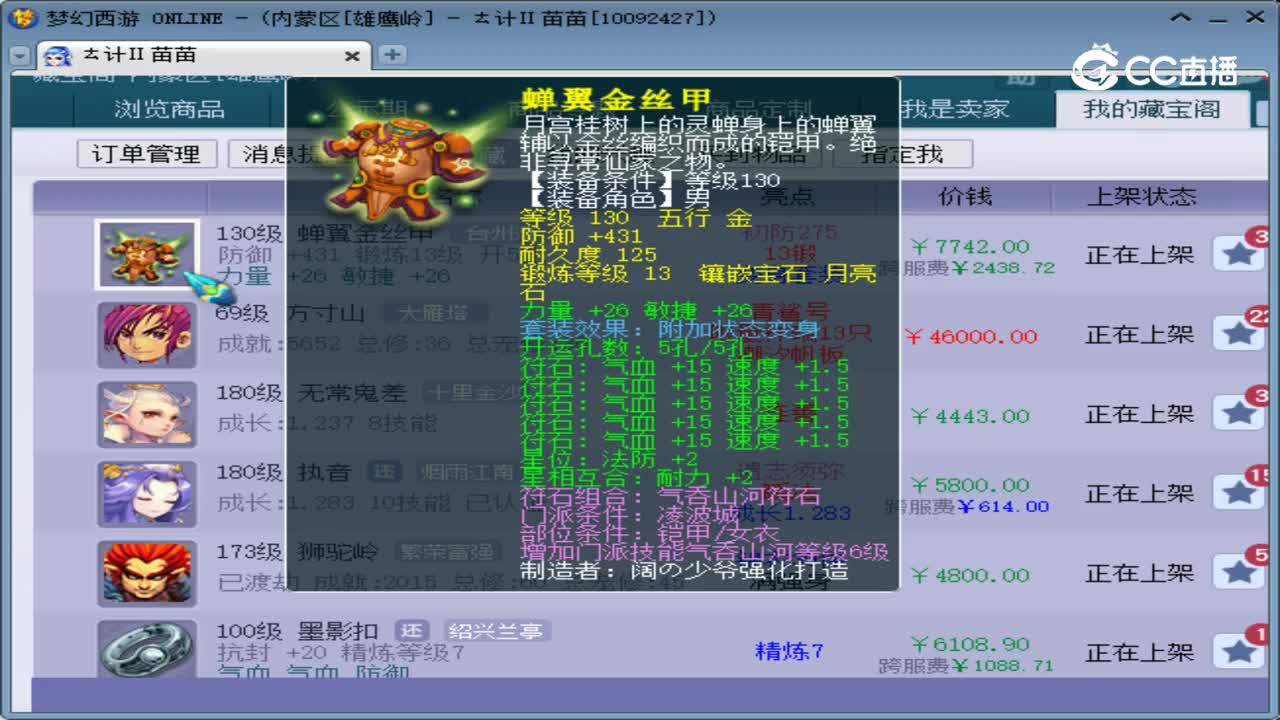1280x720 pixels.
Task: Click the 狮驼岭 character portrait
Action: pos(146,573)
